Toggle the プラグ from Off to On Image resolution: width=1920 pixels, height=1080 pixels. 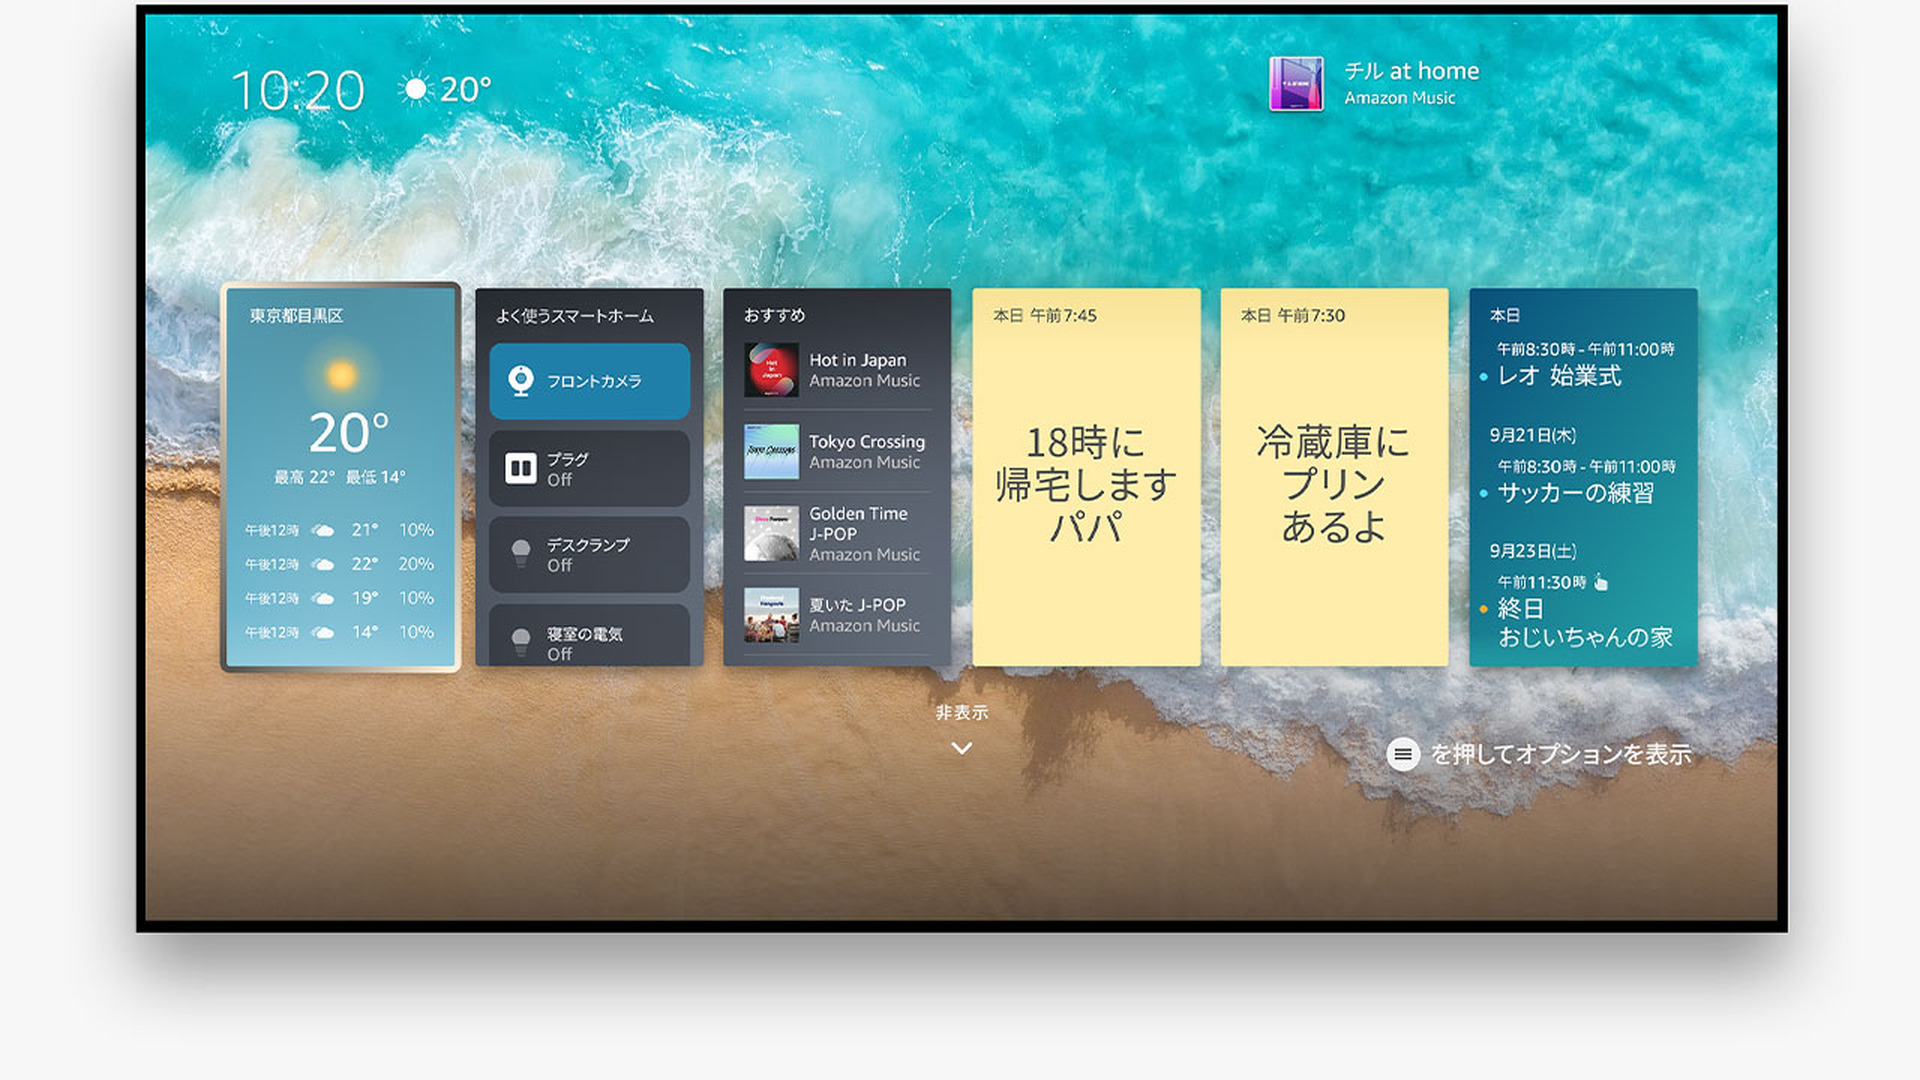pos(589,468)
